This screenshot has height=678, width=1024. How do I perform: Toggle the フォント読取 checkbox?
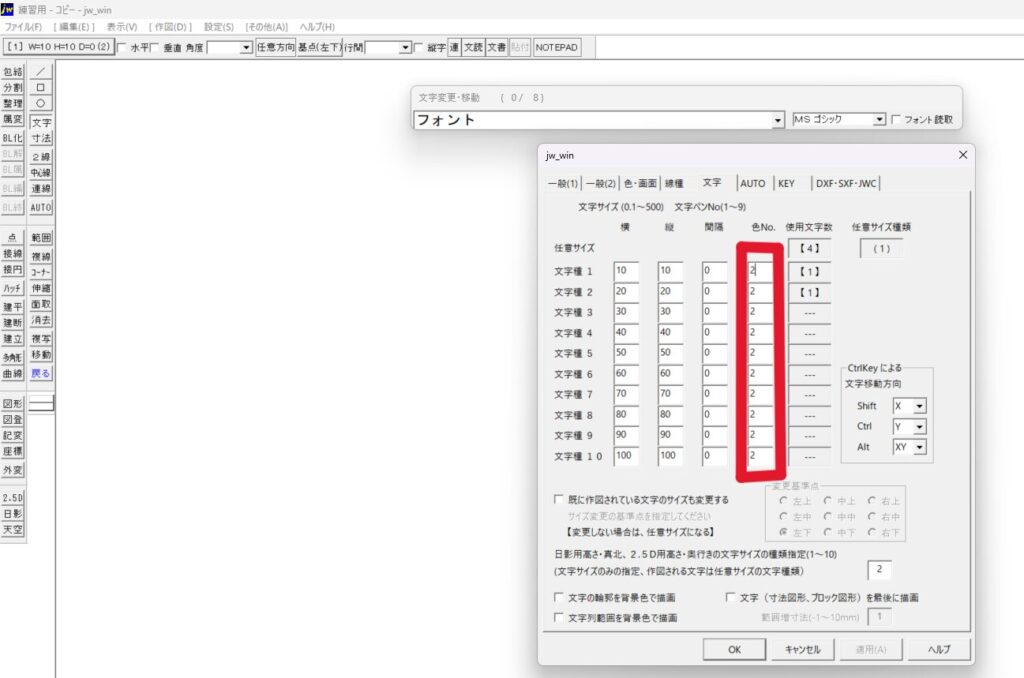(x=896, y=119)
